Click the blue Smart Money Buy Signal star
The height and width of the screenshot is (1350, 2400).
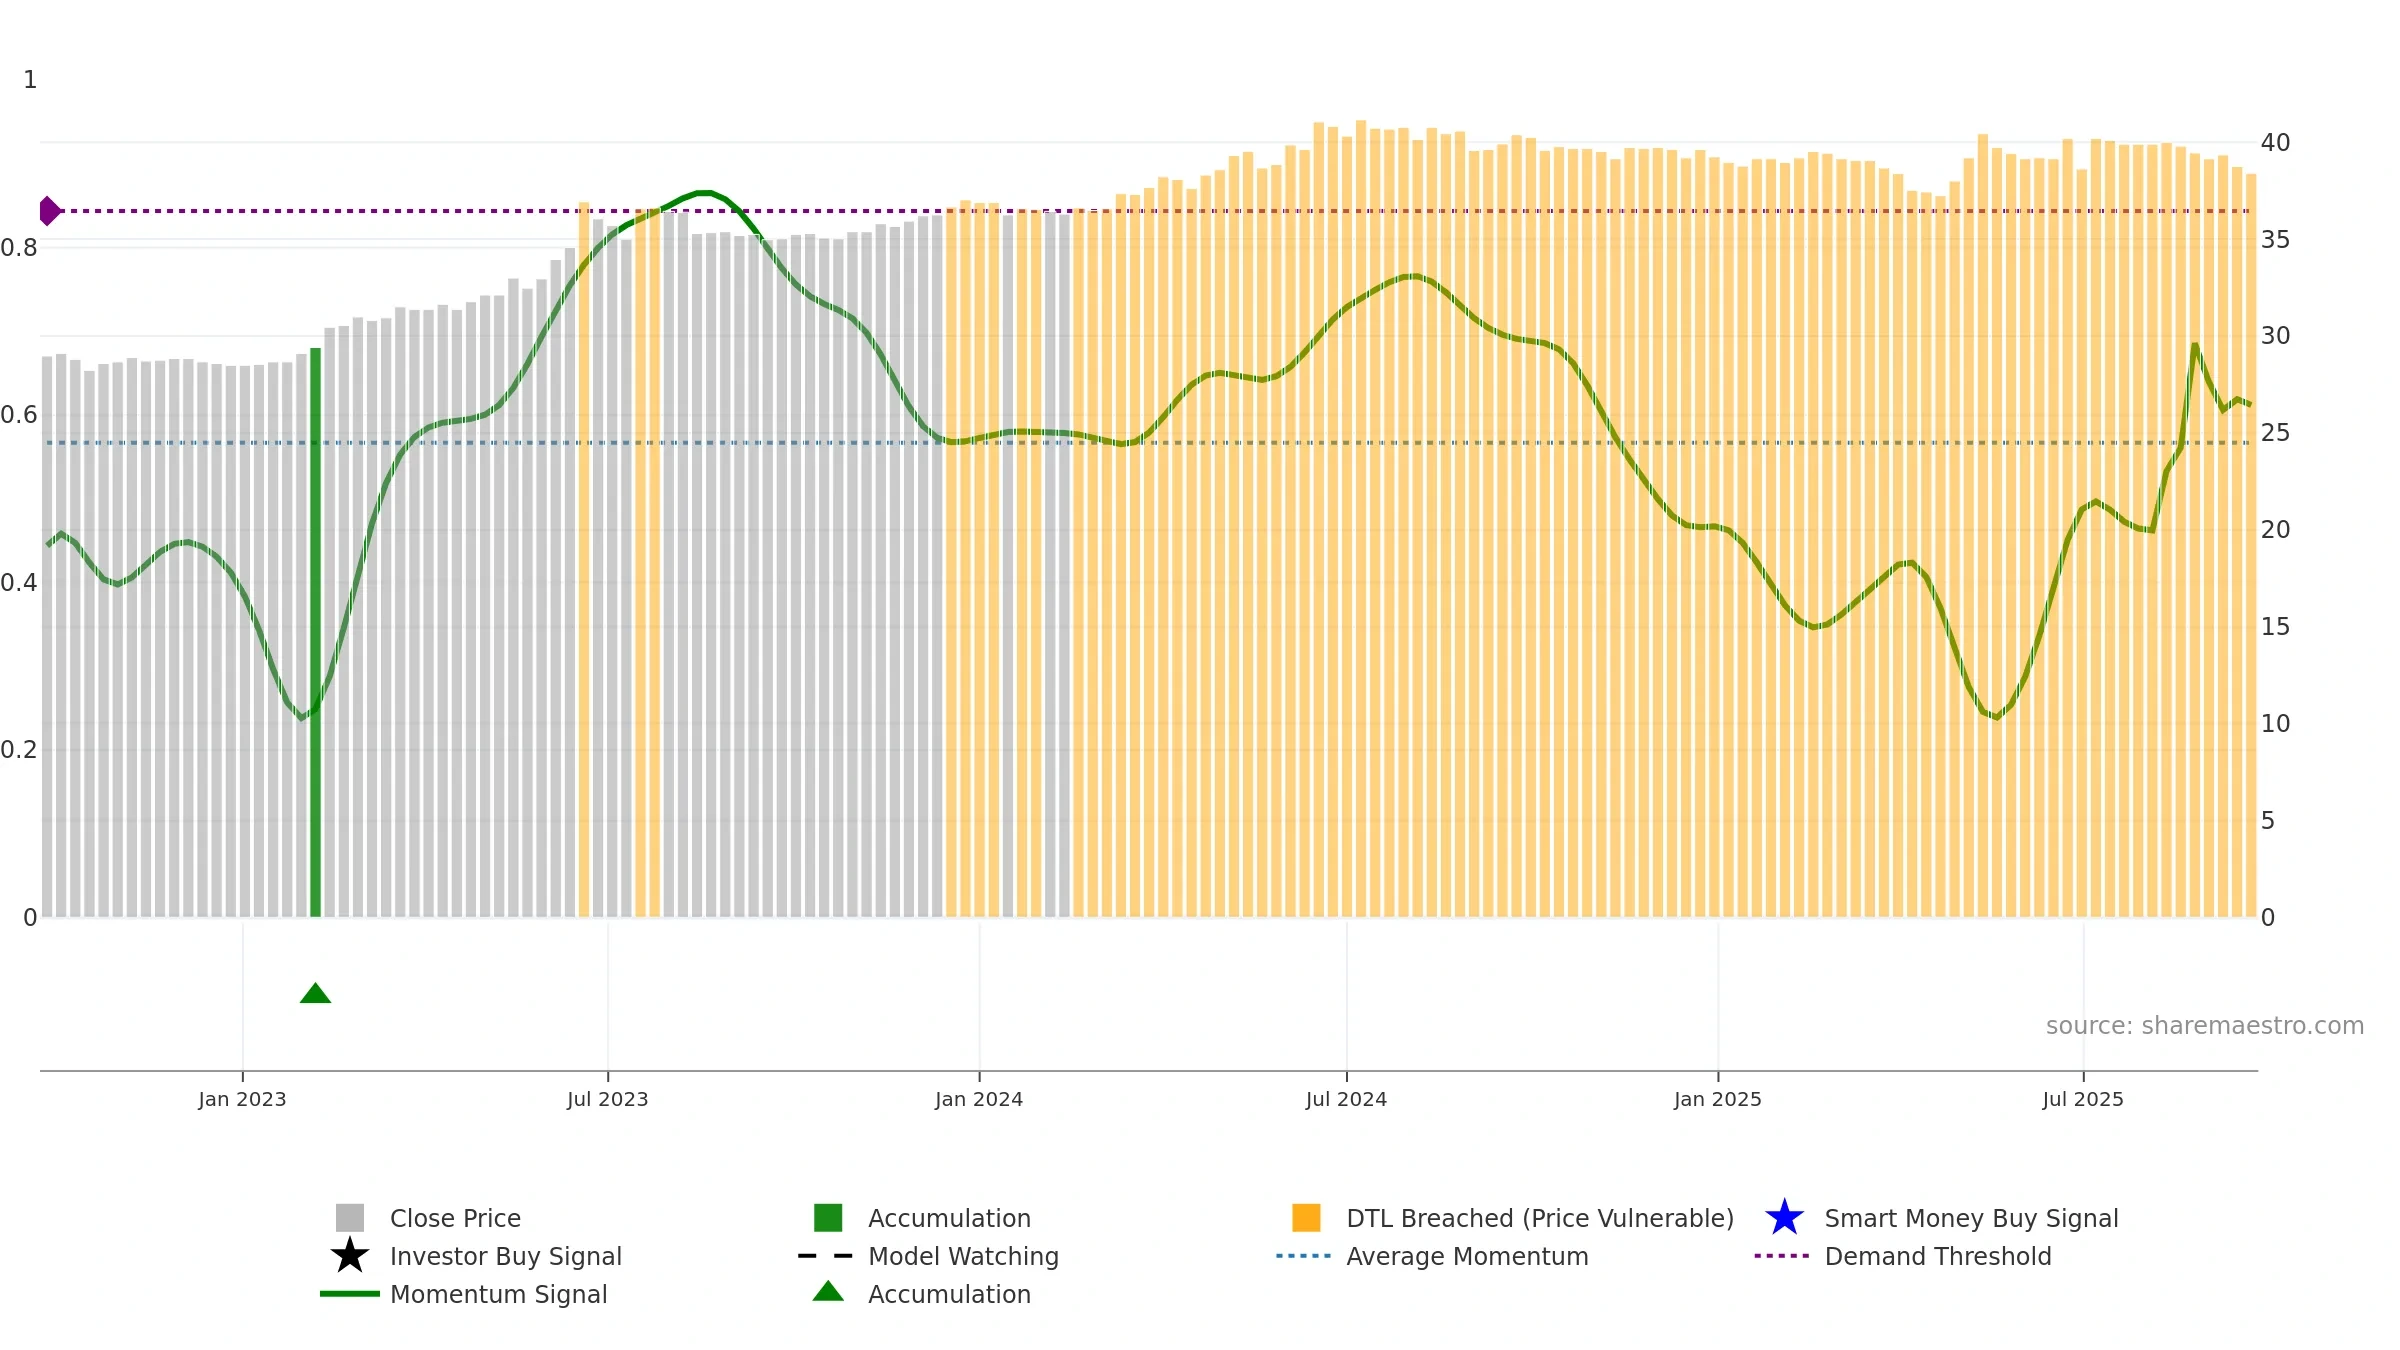[1784, 1218]
